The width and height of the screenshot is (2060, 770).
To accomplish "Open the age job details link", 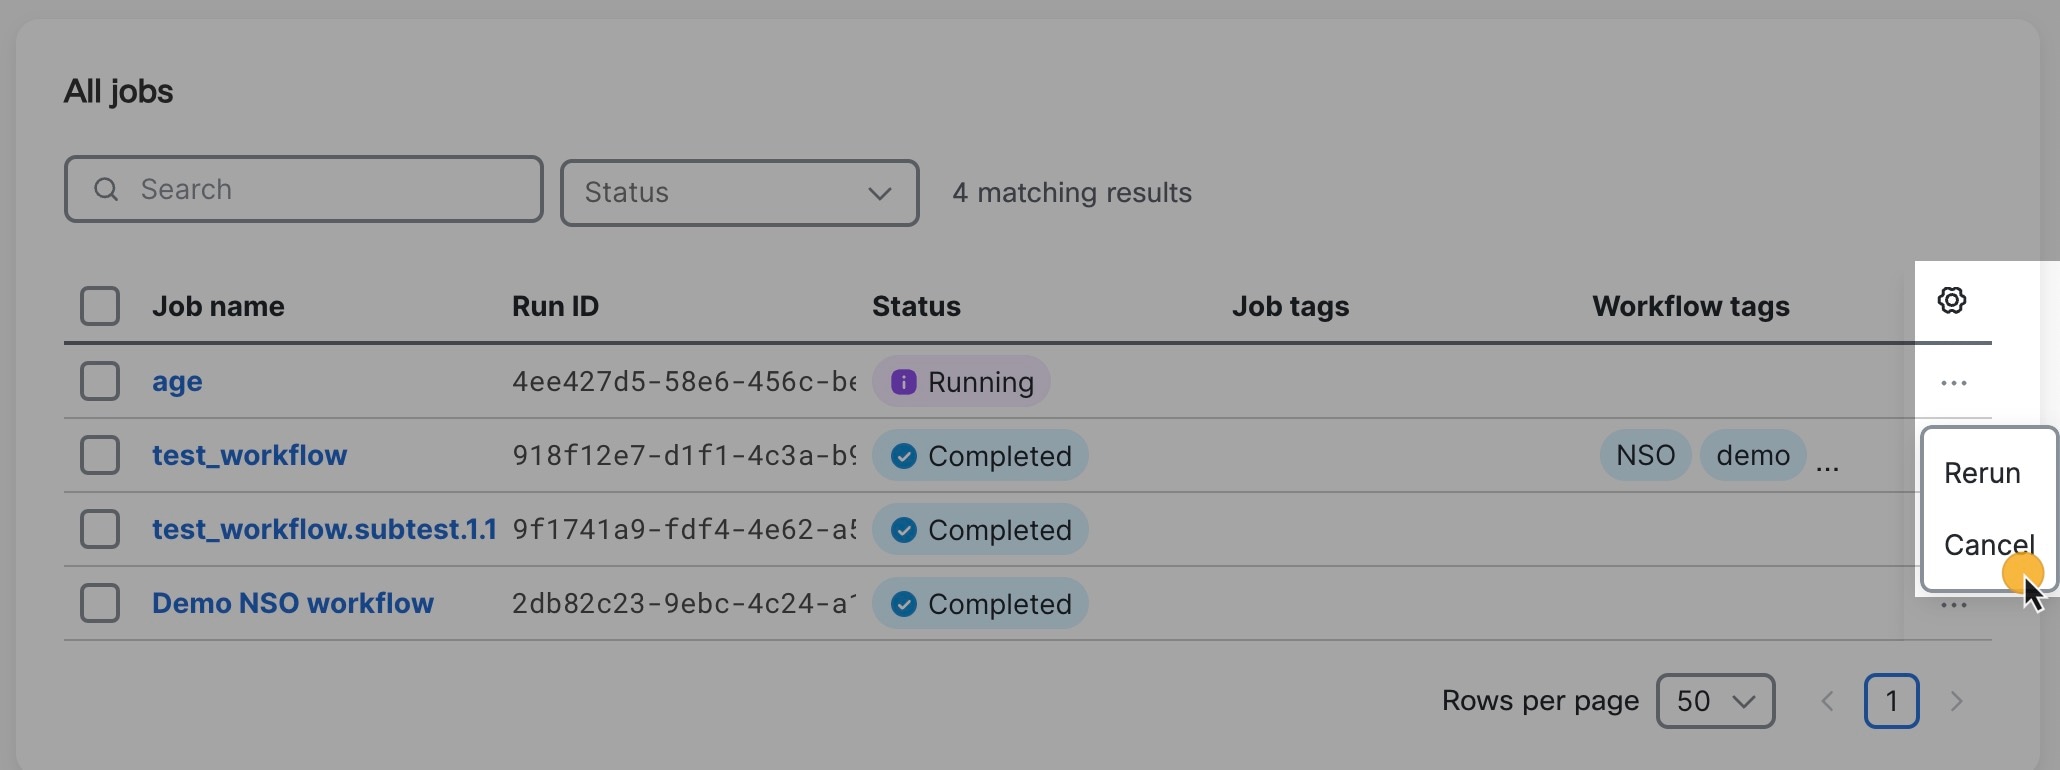I will click(177, 381).
